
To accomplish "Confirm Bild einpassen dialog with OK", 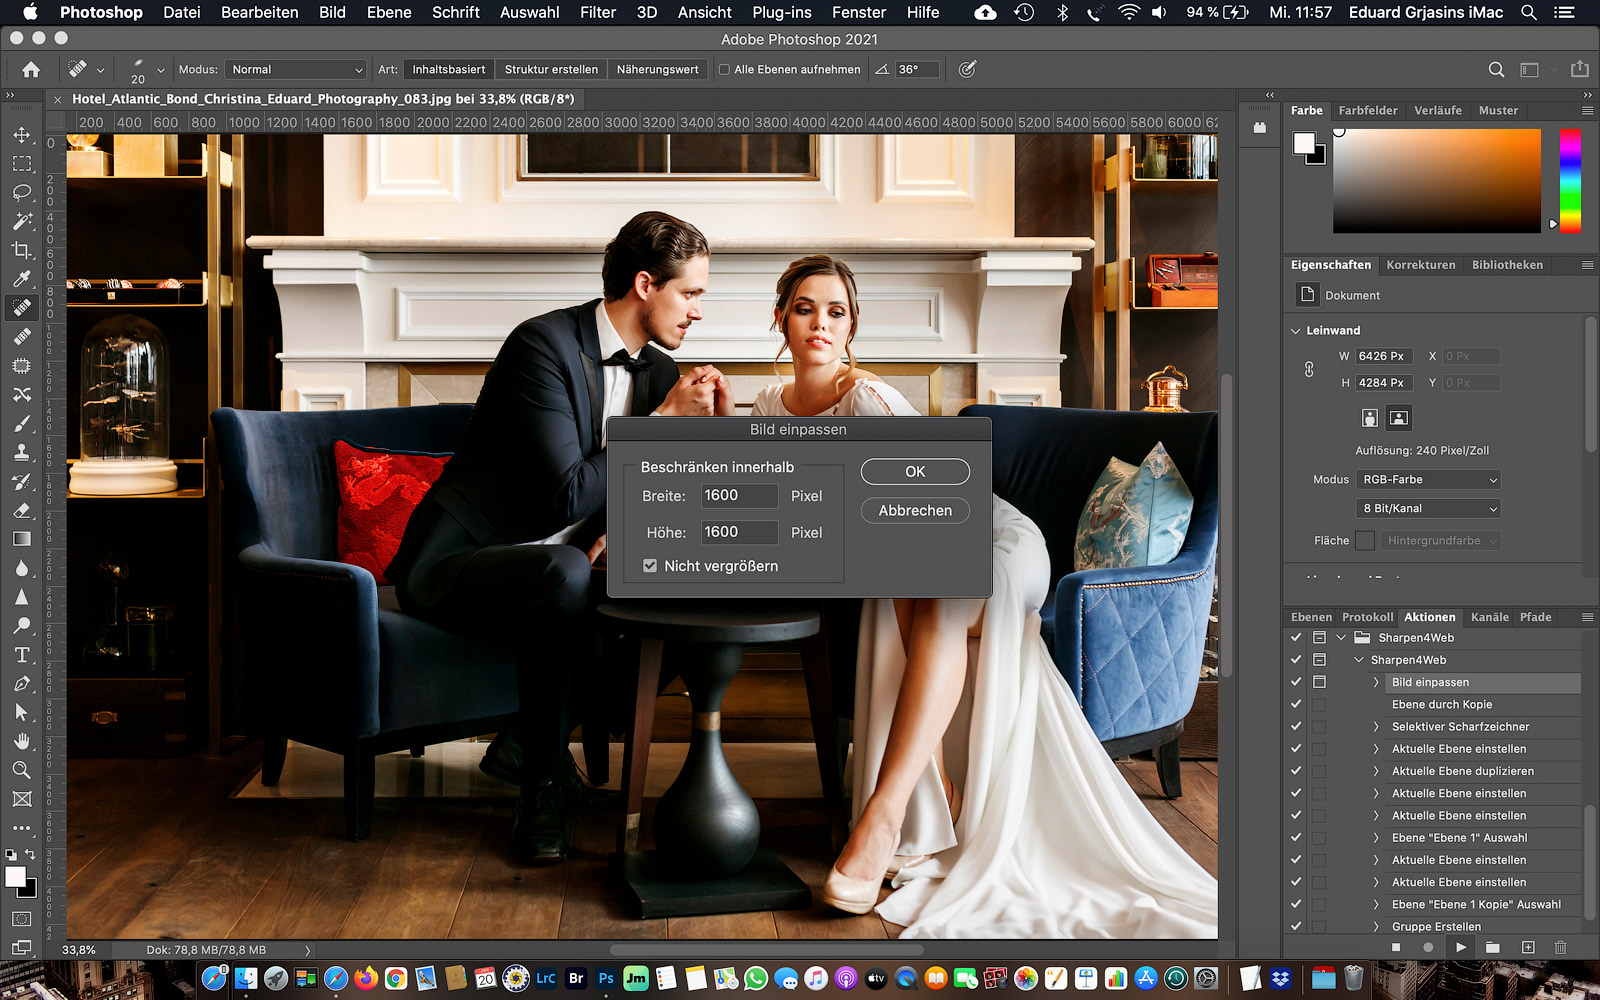I will [915, 471].
